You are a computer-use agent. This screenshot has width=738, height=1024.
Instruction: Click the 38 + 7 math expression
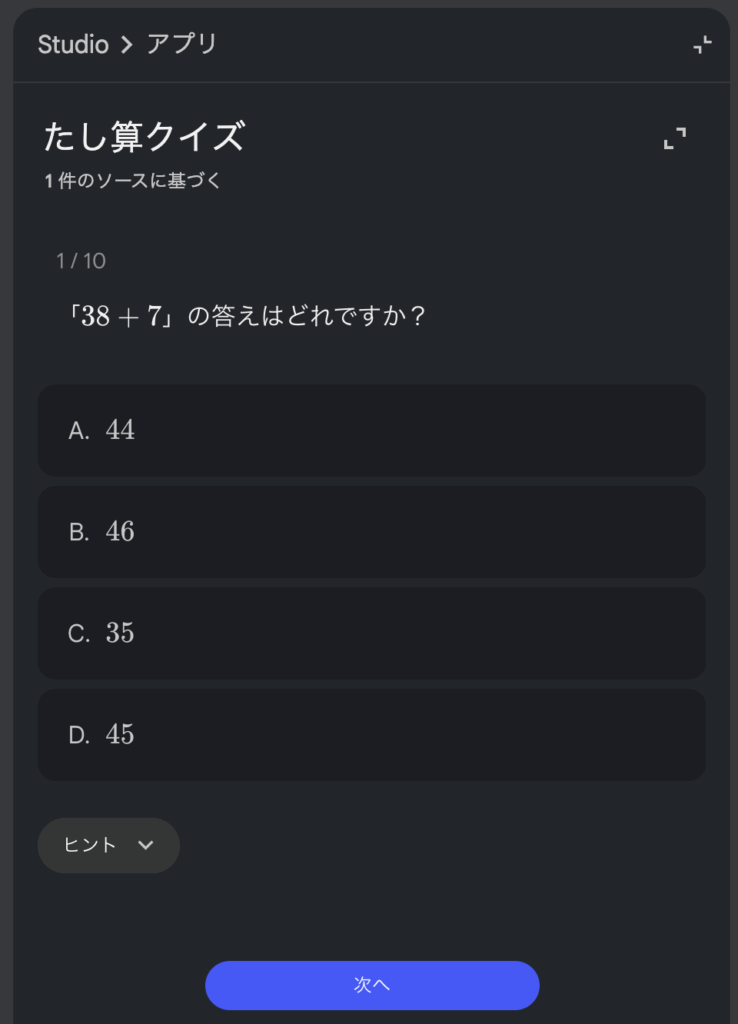(121, 316)
